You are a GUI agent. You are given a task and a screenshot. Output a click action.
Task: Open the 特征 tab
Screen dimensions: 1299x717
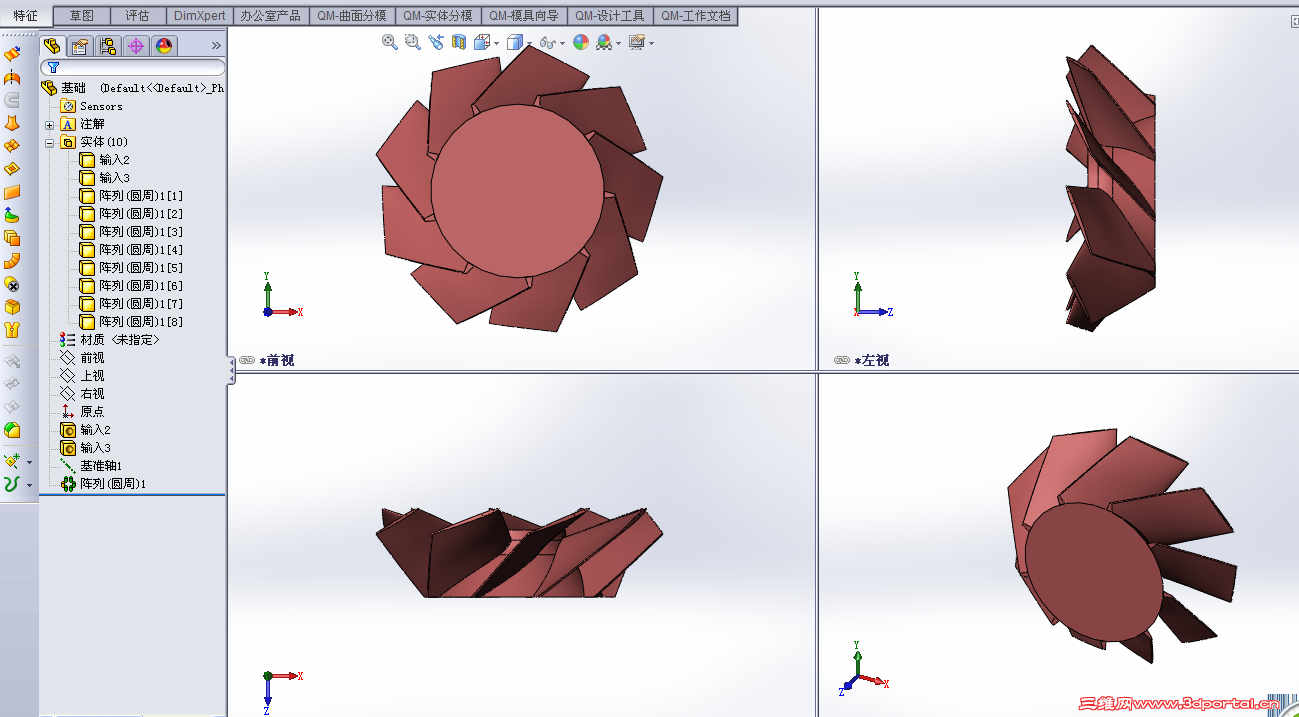click(25, 15)
